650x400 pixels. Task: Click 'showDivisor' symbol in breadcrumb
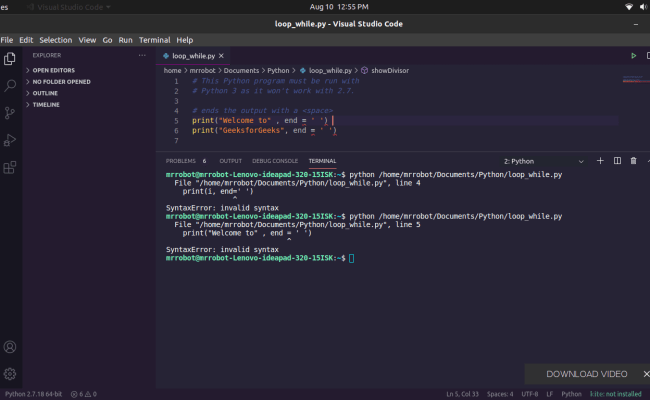390,70
